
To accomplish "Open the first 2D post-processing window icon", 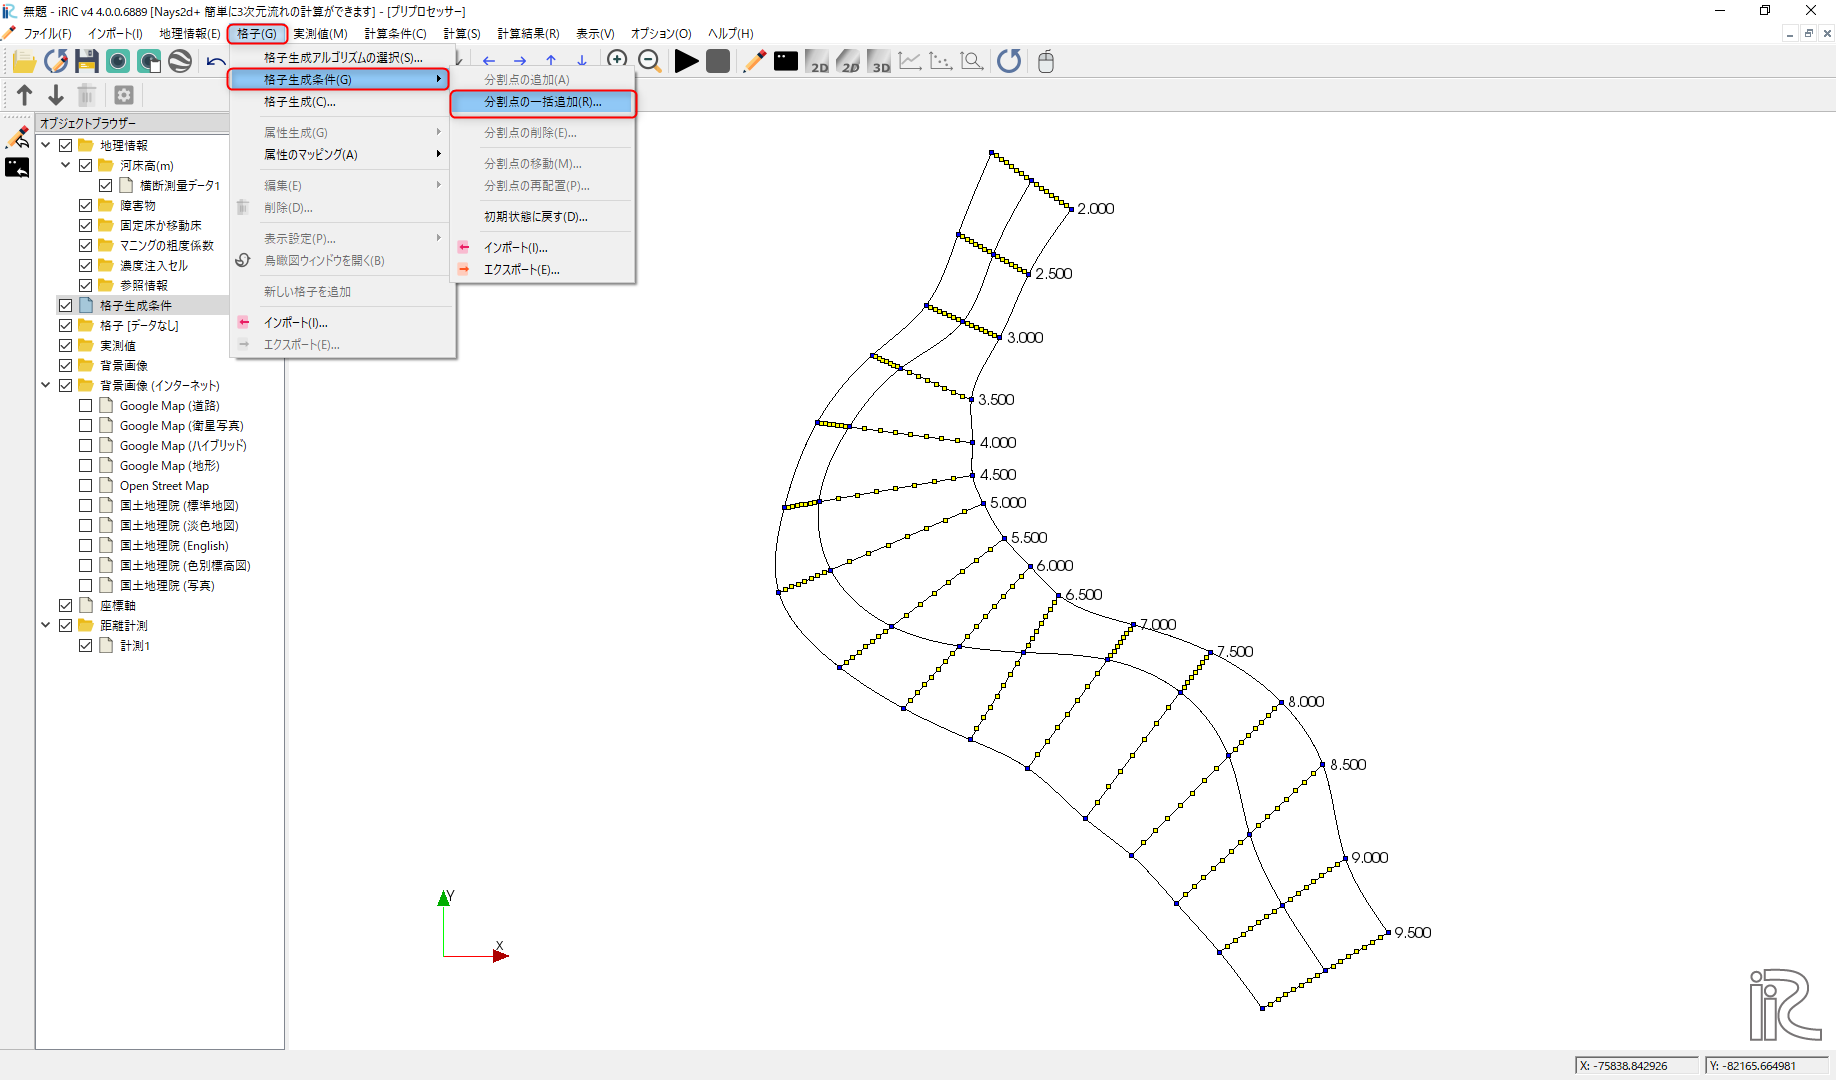I will [817, 61].
